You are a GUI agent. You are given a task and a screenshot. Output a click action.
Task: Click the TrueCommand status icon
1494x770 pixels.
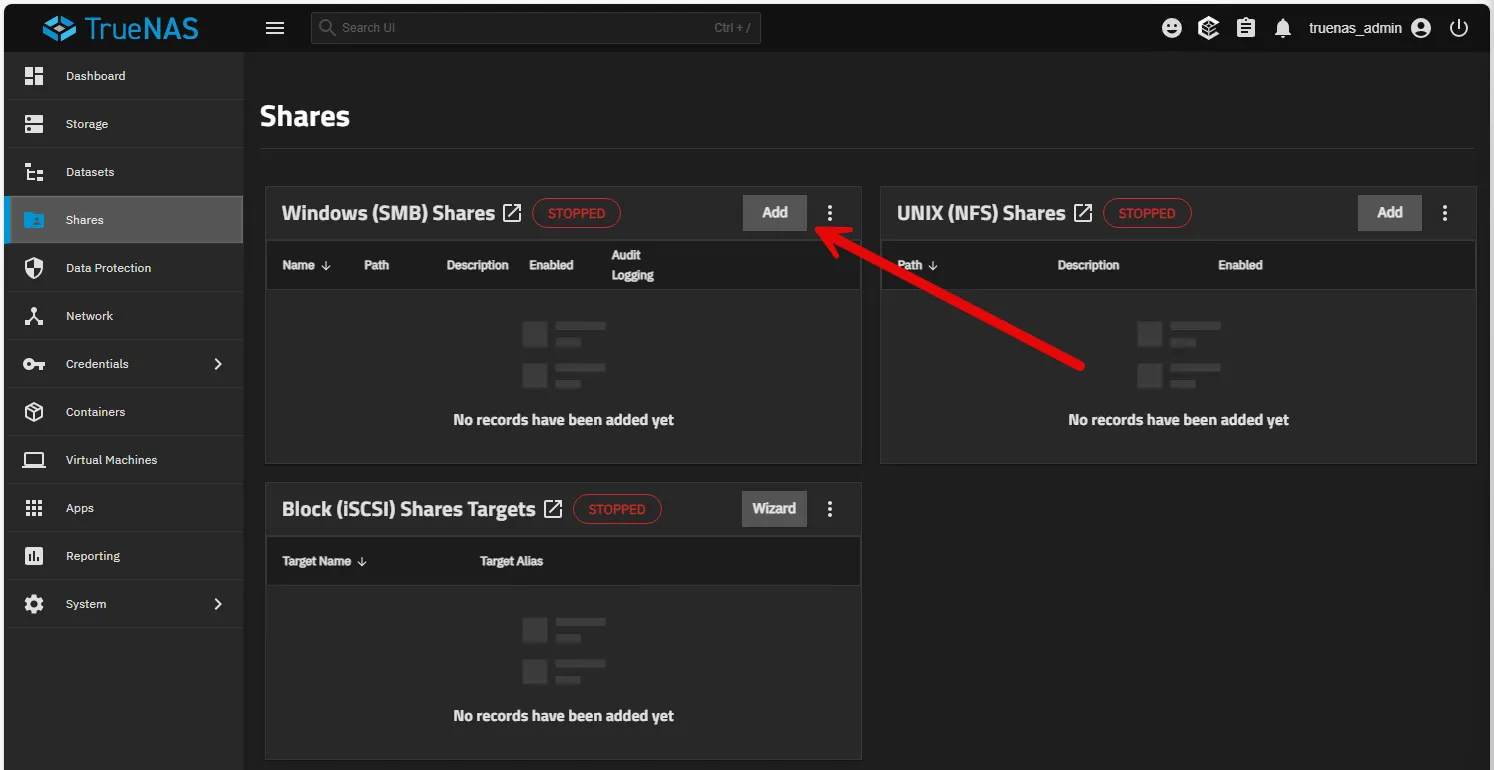[x=1209, y=28]
